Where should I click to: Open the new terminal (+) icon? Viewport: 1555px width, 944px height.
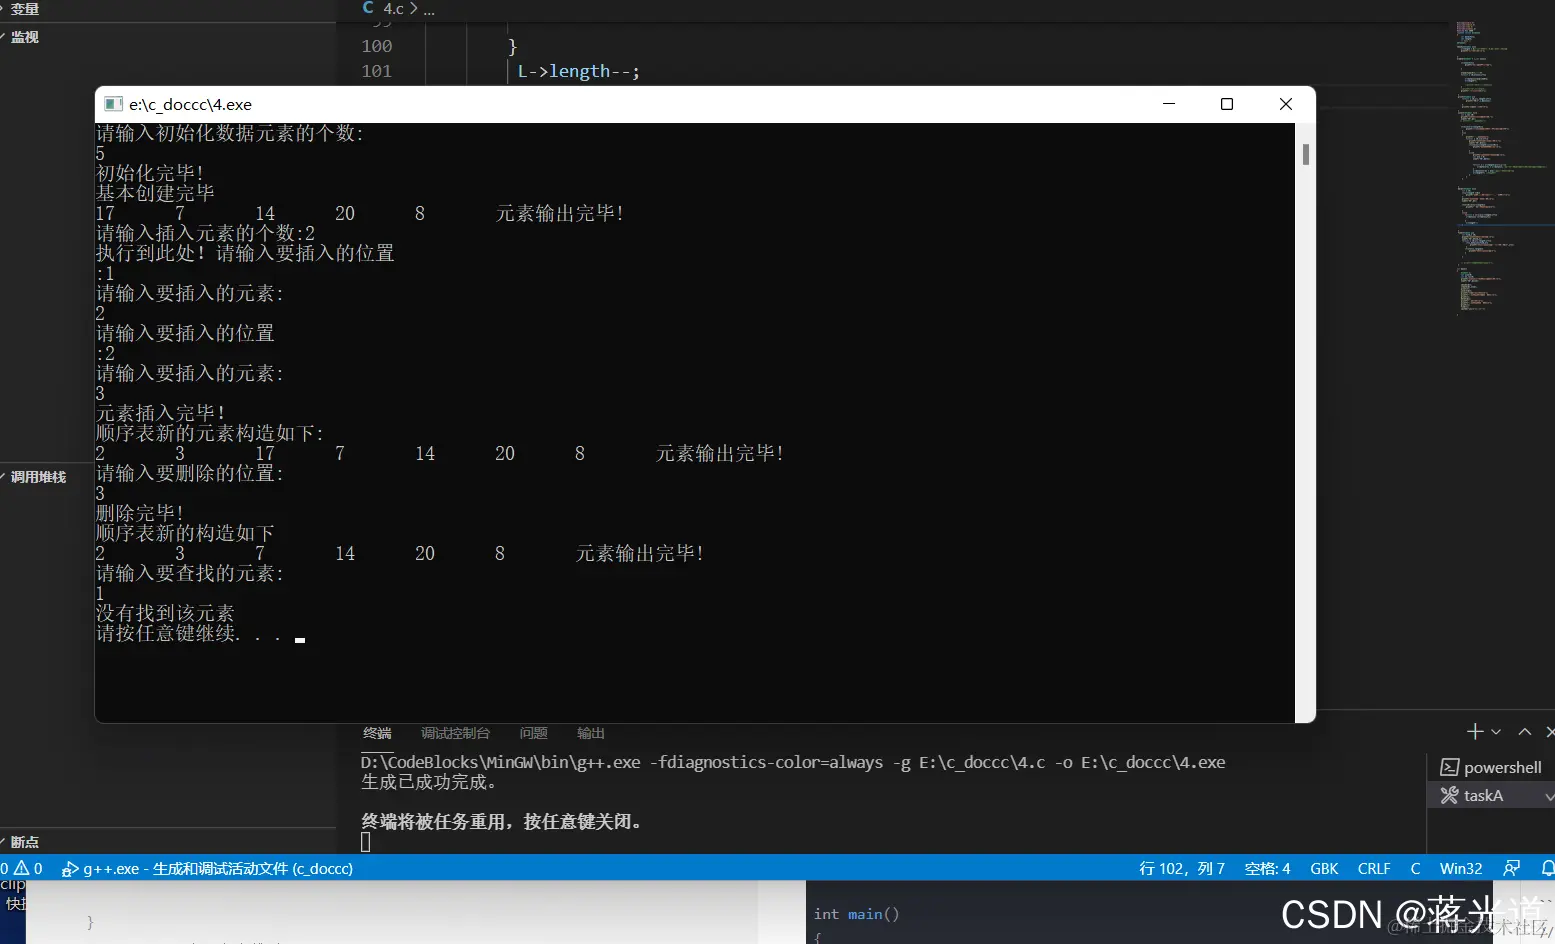[x=1474, y=731]
